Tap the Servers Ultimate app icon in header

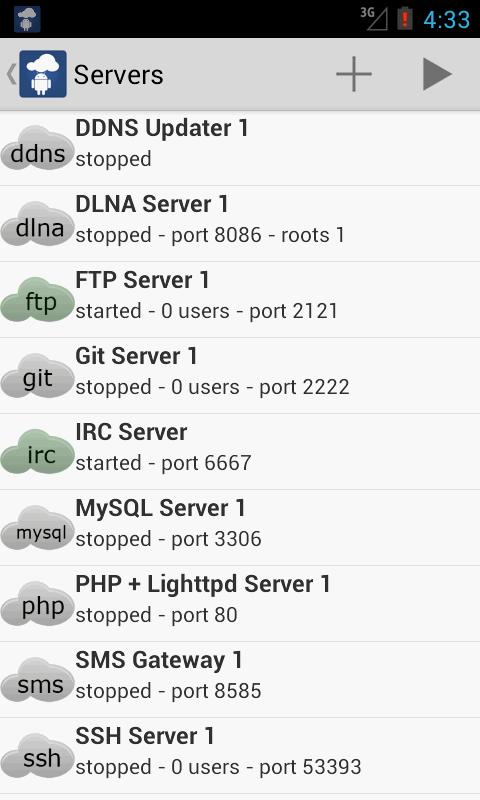tap(43, 74)
